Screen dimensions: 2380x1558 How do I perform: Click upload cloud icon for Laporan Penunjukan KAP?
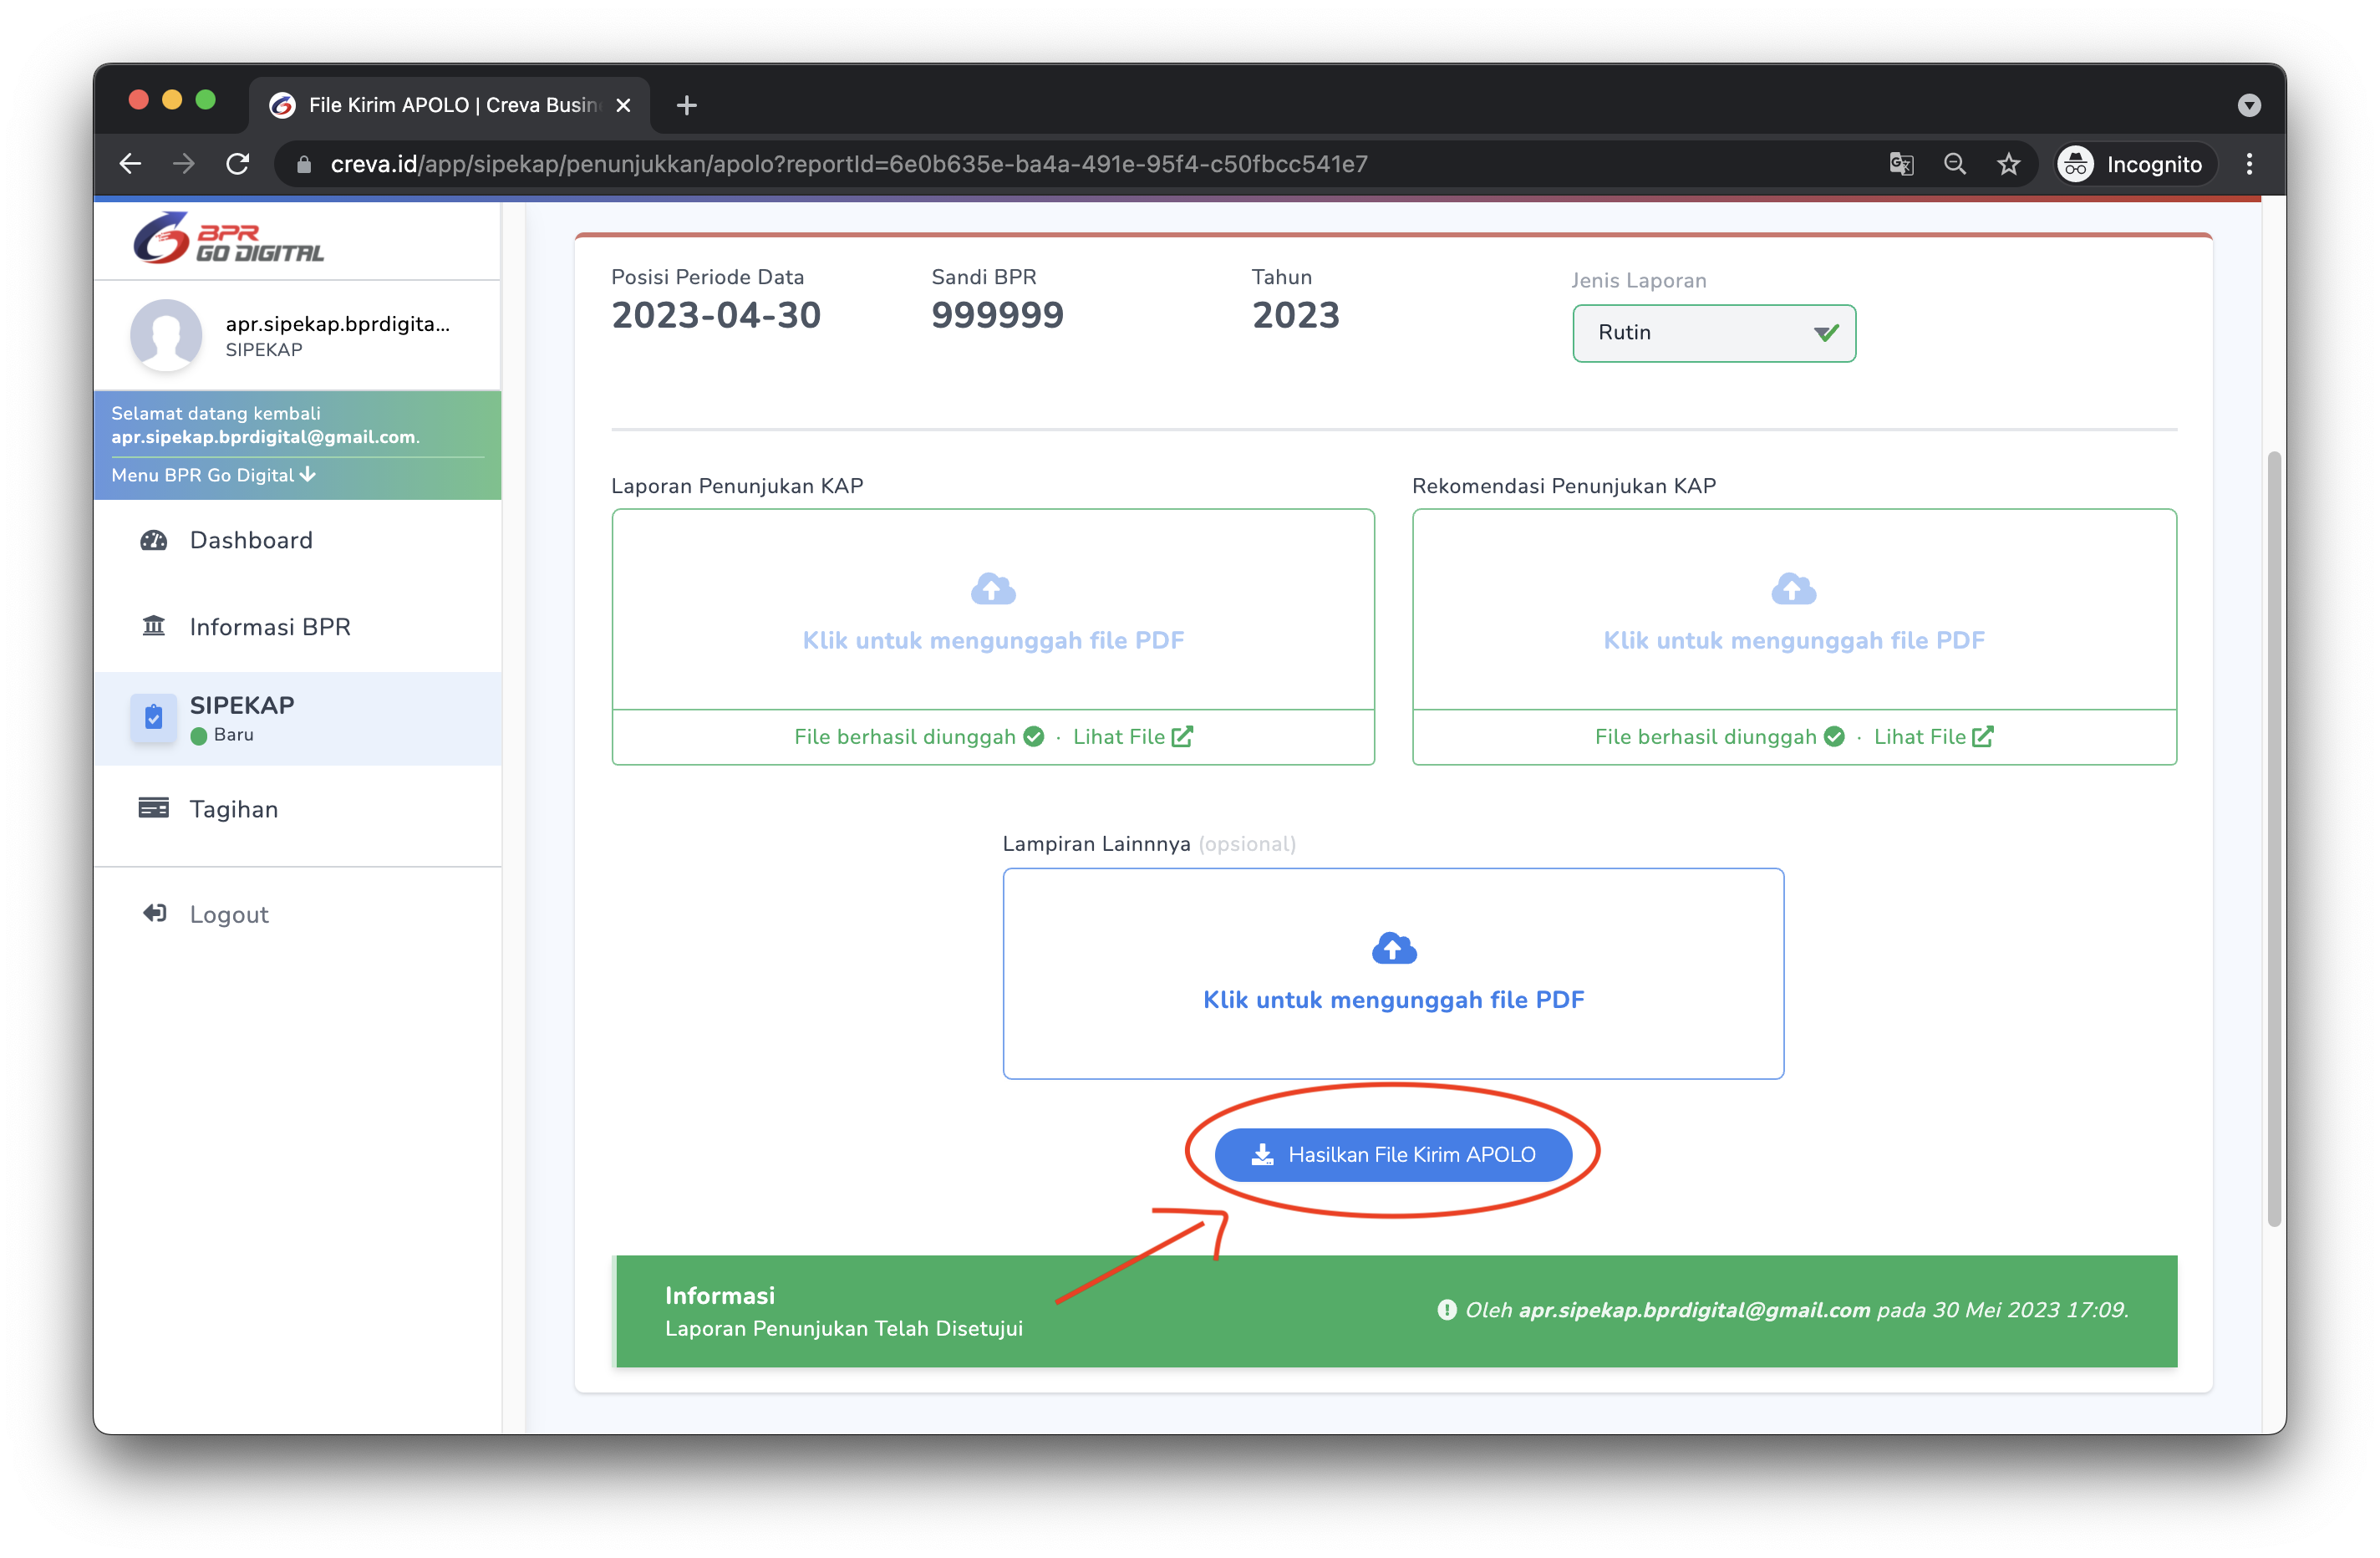coord(992,589)
